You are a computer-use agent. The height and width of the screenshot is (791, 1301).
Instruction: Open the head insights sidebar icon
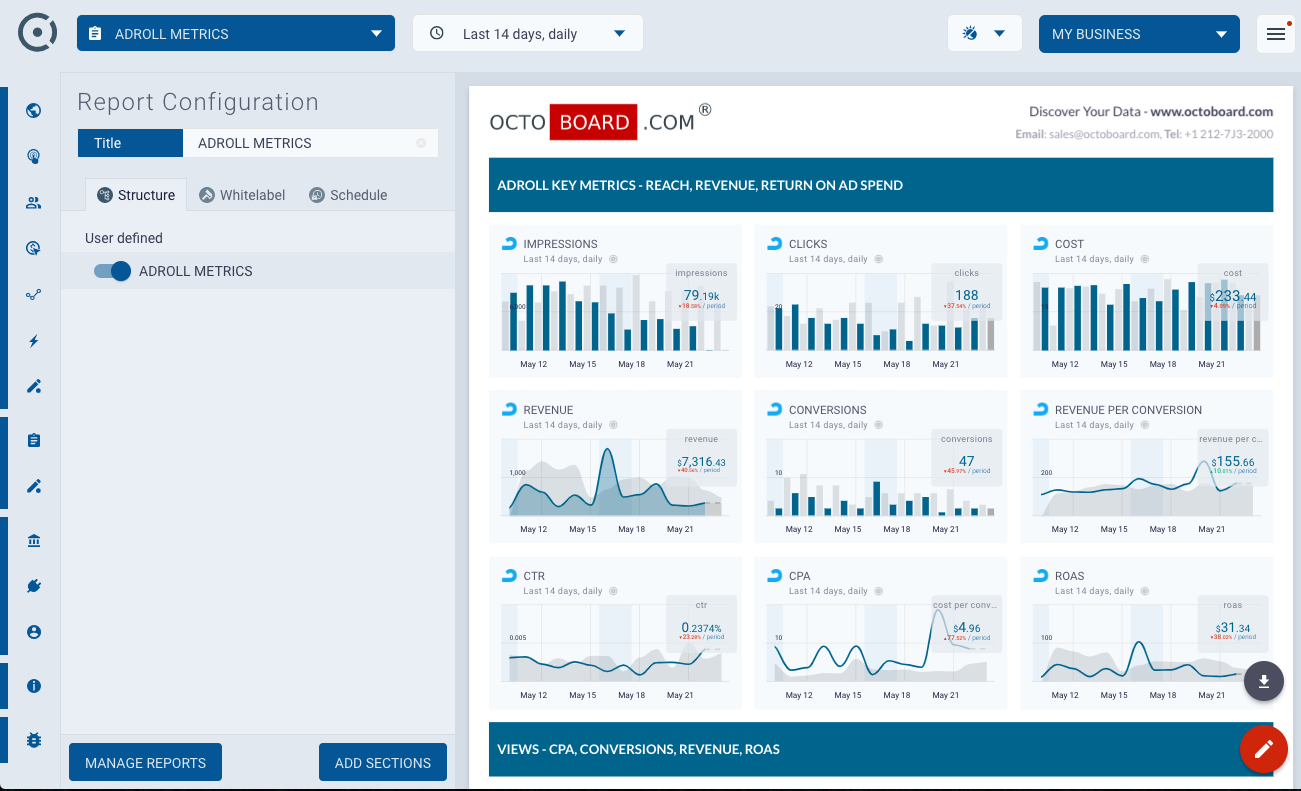(34, 157)
